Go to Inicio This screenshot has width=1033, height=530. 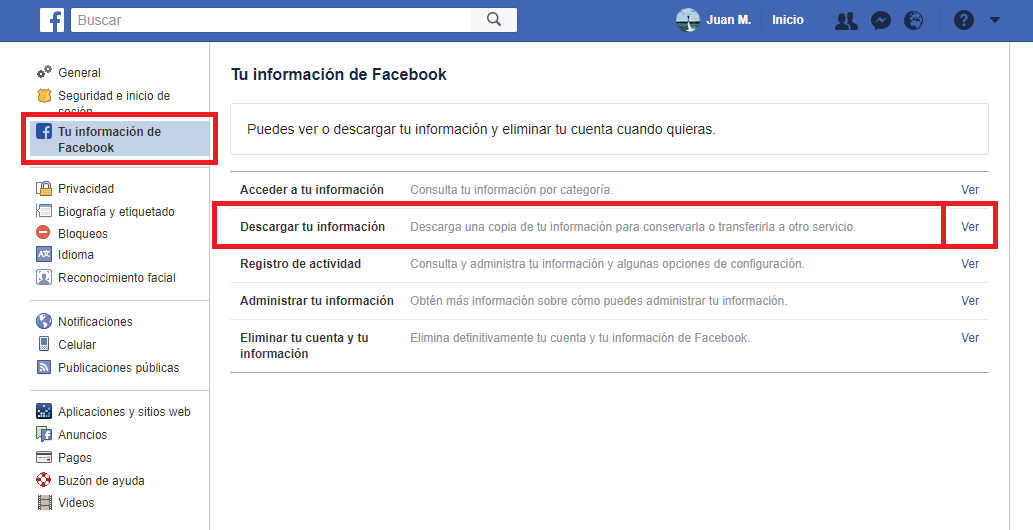(788, 20)
